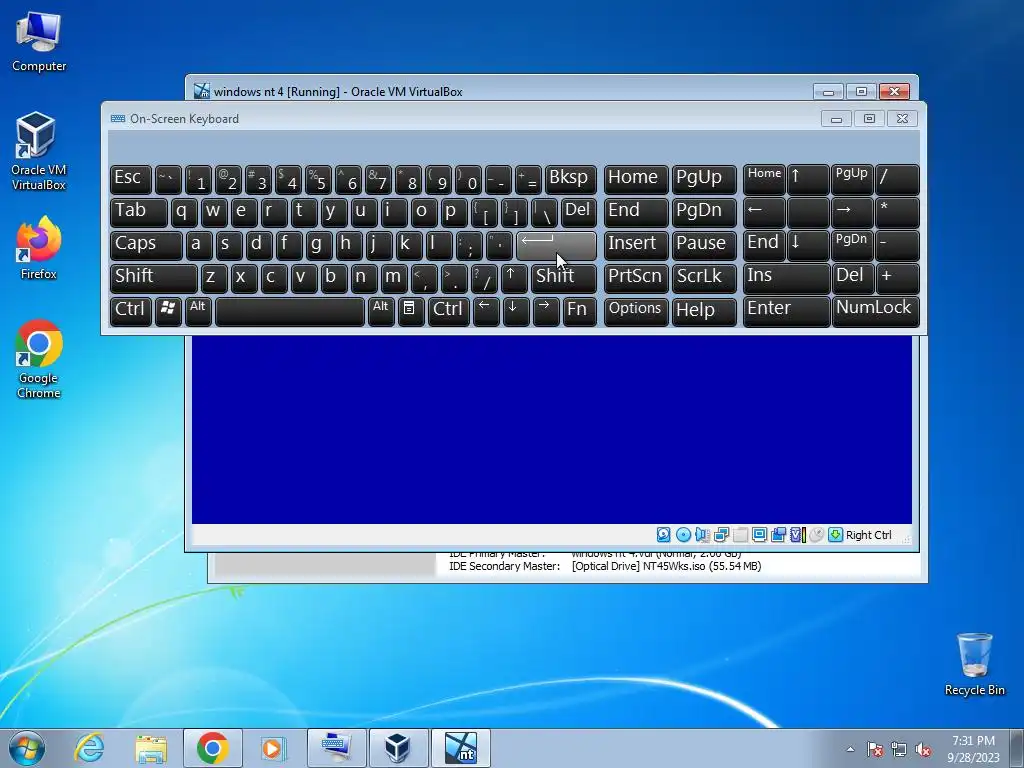Toggle the left Alt key
The height and width of the screenshot is (768, 1024).
tap(198, 311)
